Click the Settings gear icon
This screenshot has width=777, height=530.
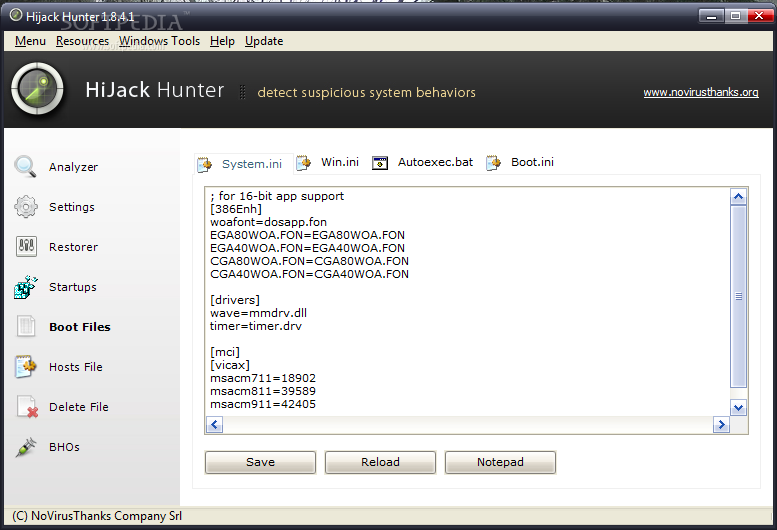pyautogui.click(x=26, y=207)
